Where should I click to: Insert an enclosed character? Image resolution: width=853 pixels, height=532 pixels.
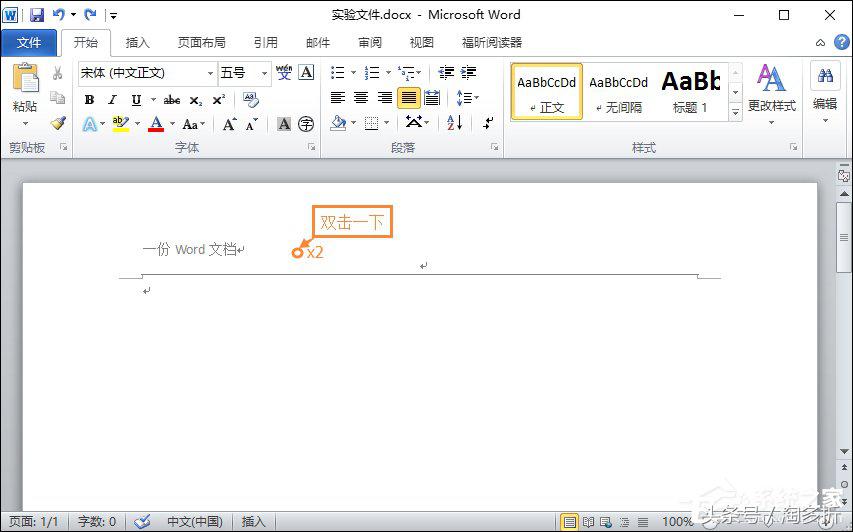tap(306, 124)
